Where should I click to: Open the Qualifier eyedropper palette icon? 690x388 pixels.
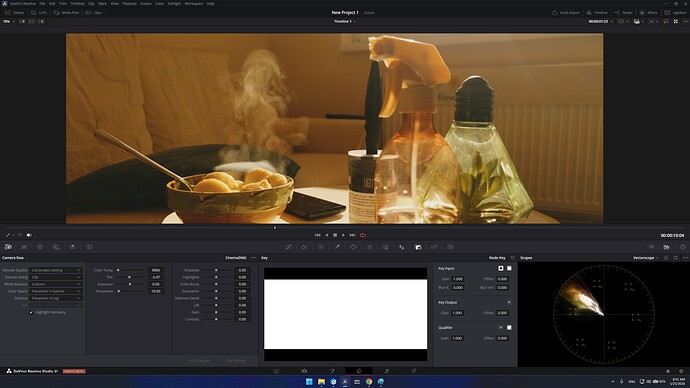point(337,247)
